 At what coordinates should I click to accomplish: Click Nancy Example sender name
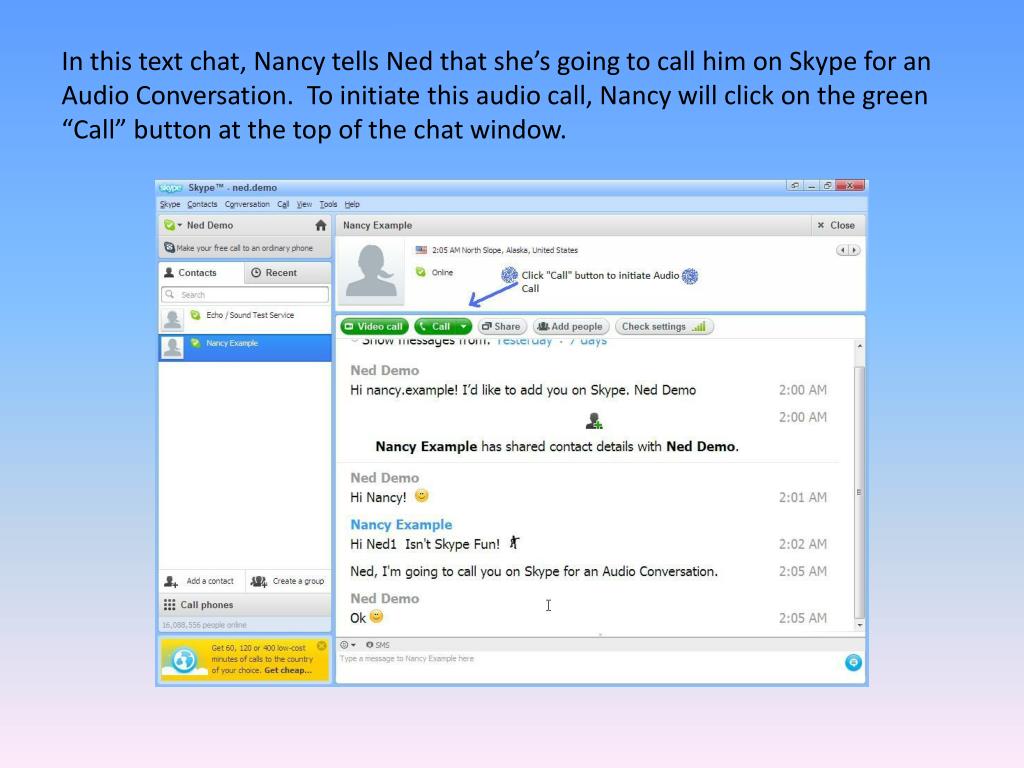pos(401,524)
